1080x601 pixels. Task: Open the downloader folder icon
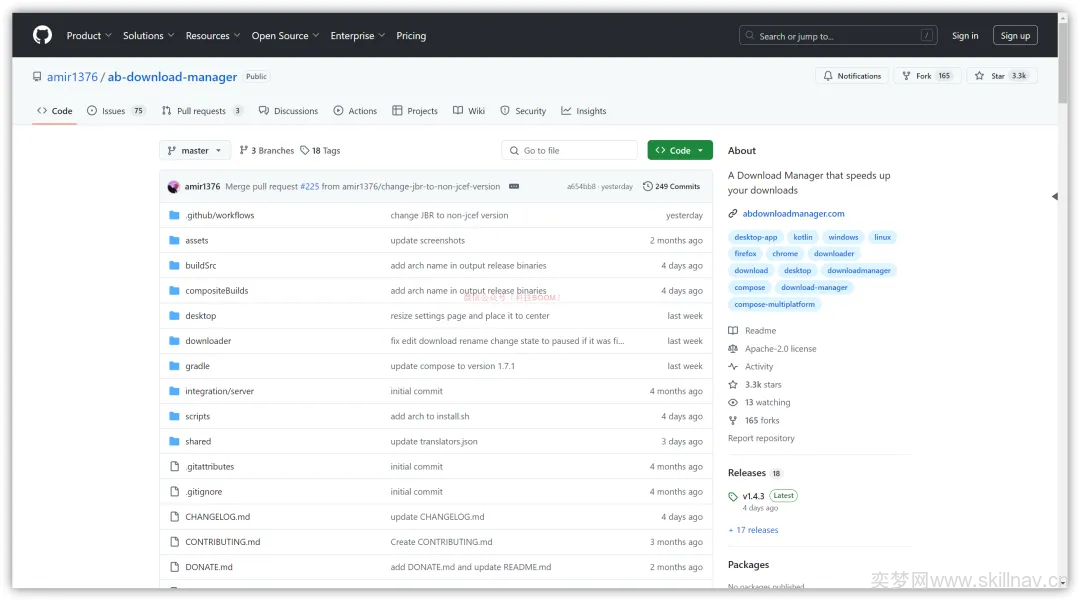click(x=174, y=341)
